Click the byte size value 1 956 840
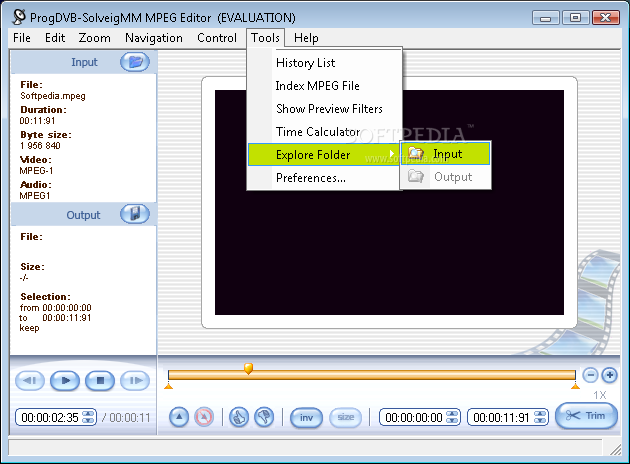The height and width of the screenshot is (464, 630). (x=40, y=146)
